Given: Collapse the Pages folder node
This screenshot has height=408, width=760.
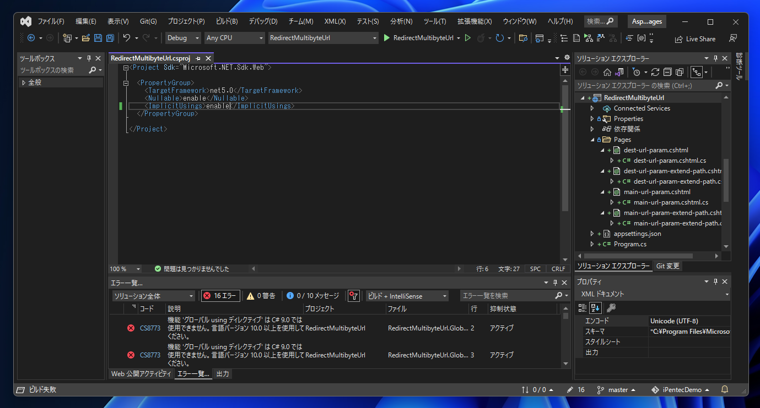Looking at the screenshot, I should (592, 140).
